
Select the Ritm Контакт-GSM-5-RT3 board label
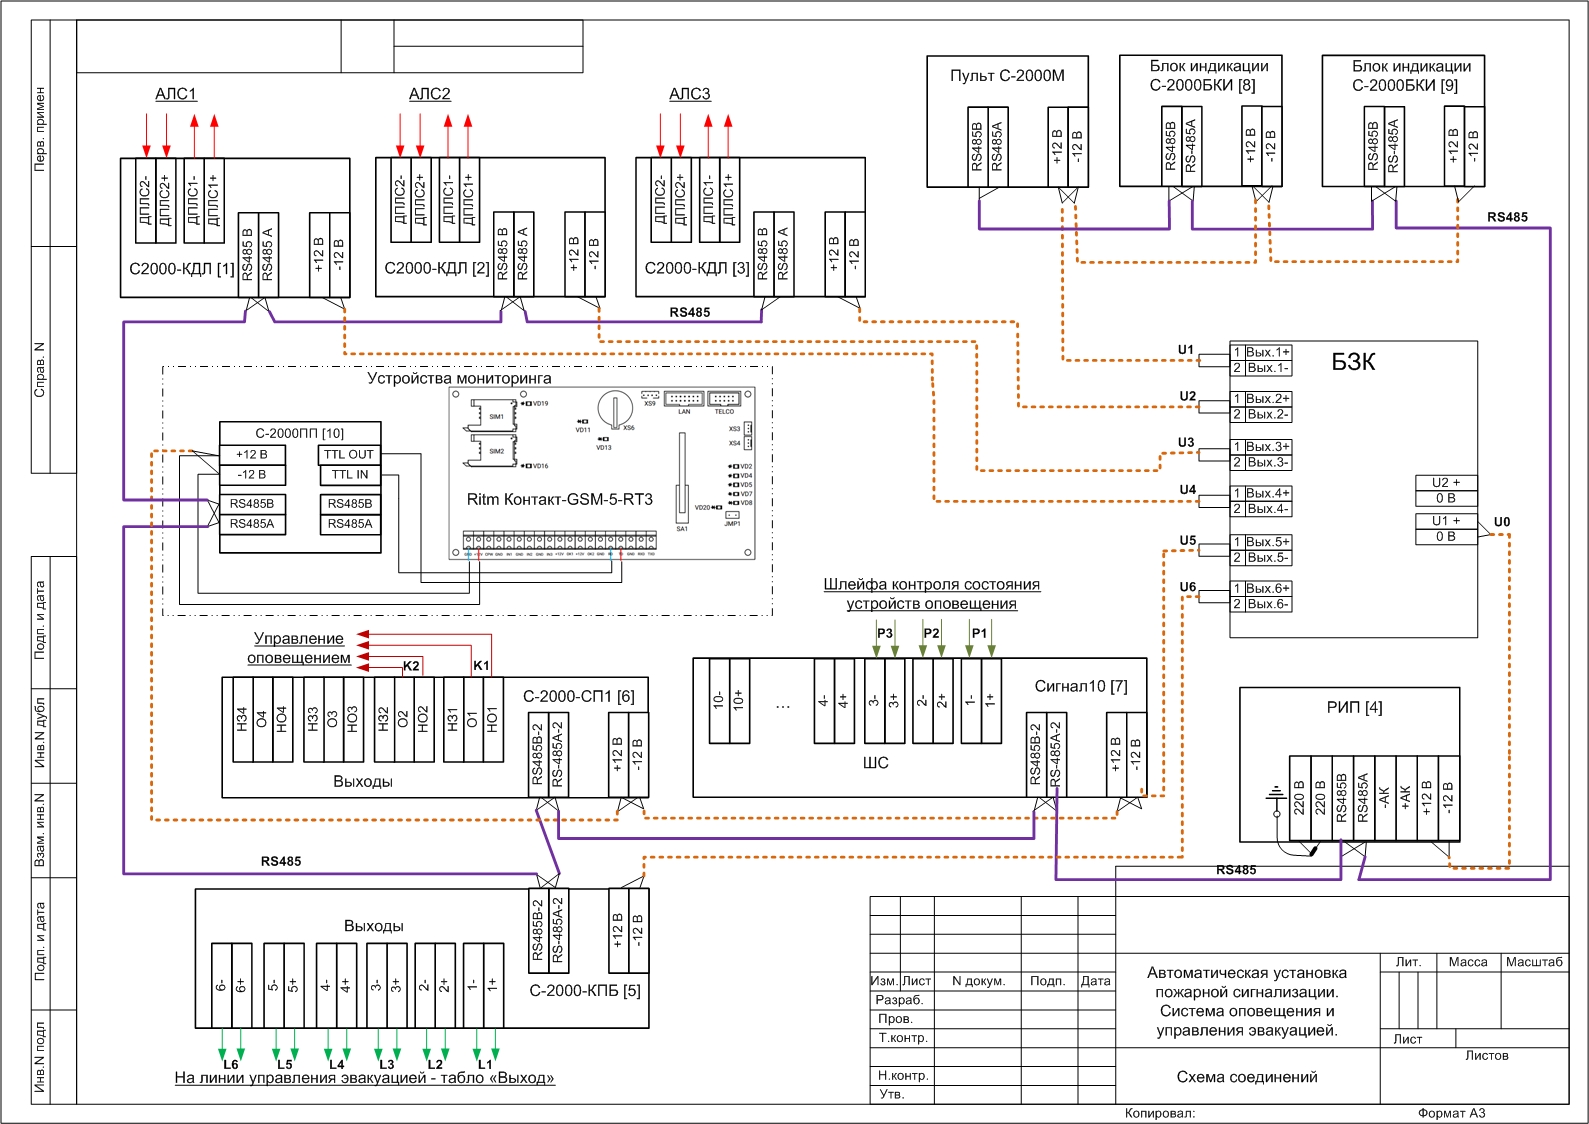(560, 500)
